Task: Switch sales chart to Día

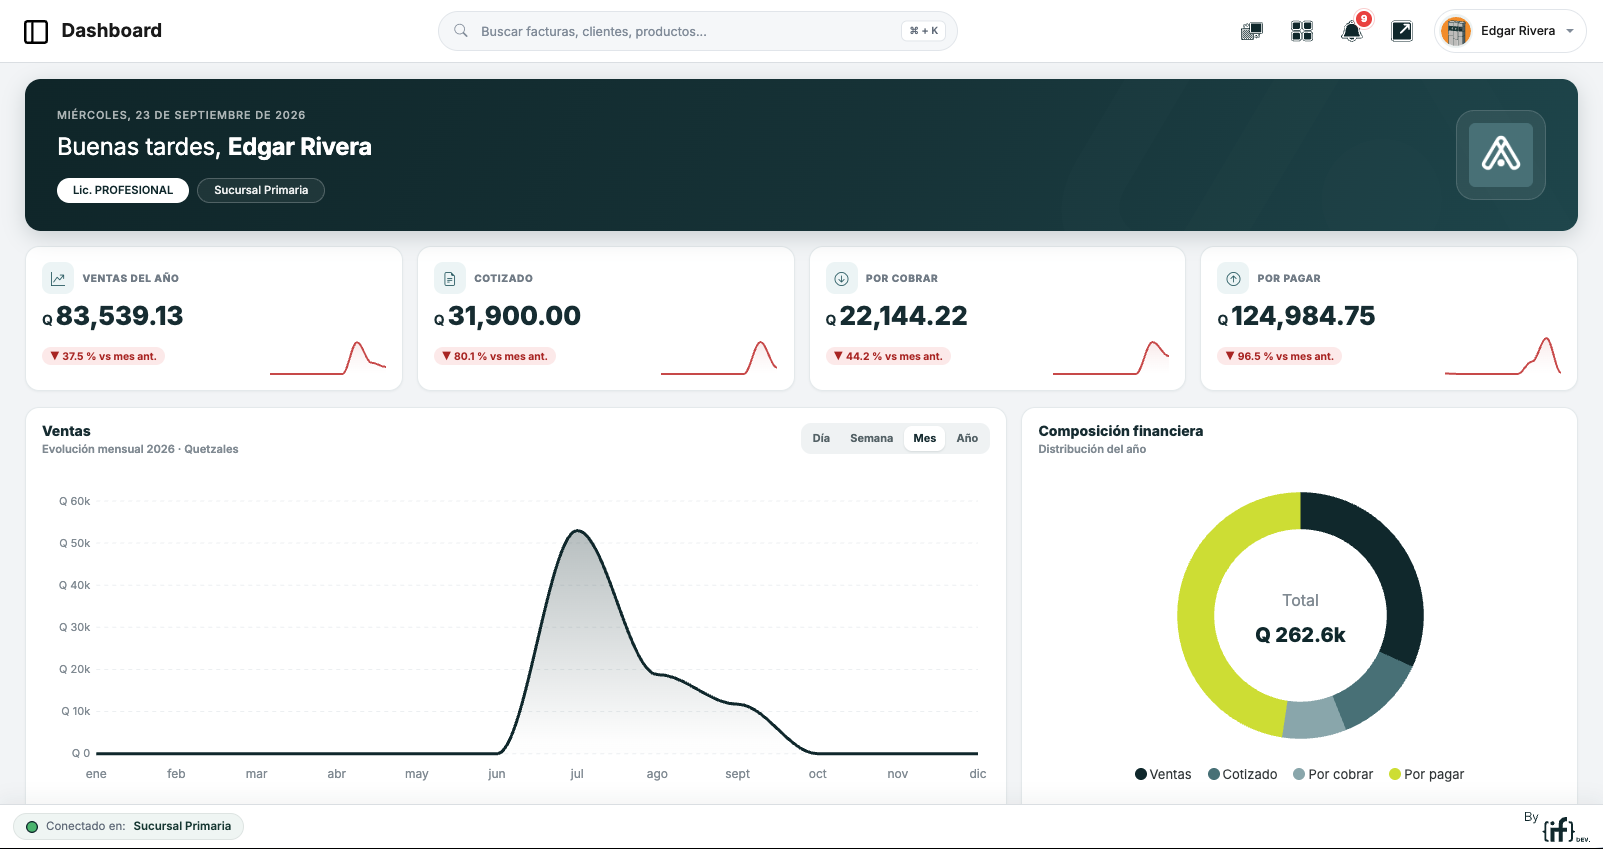Action: [x=821, y=438]
